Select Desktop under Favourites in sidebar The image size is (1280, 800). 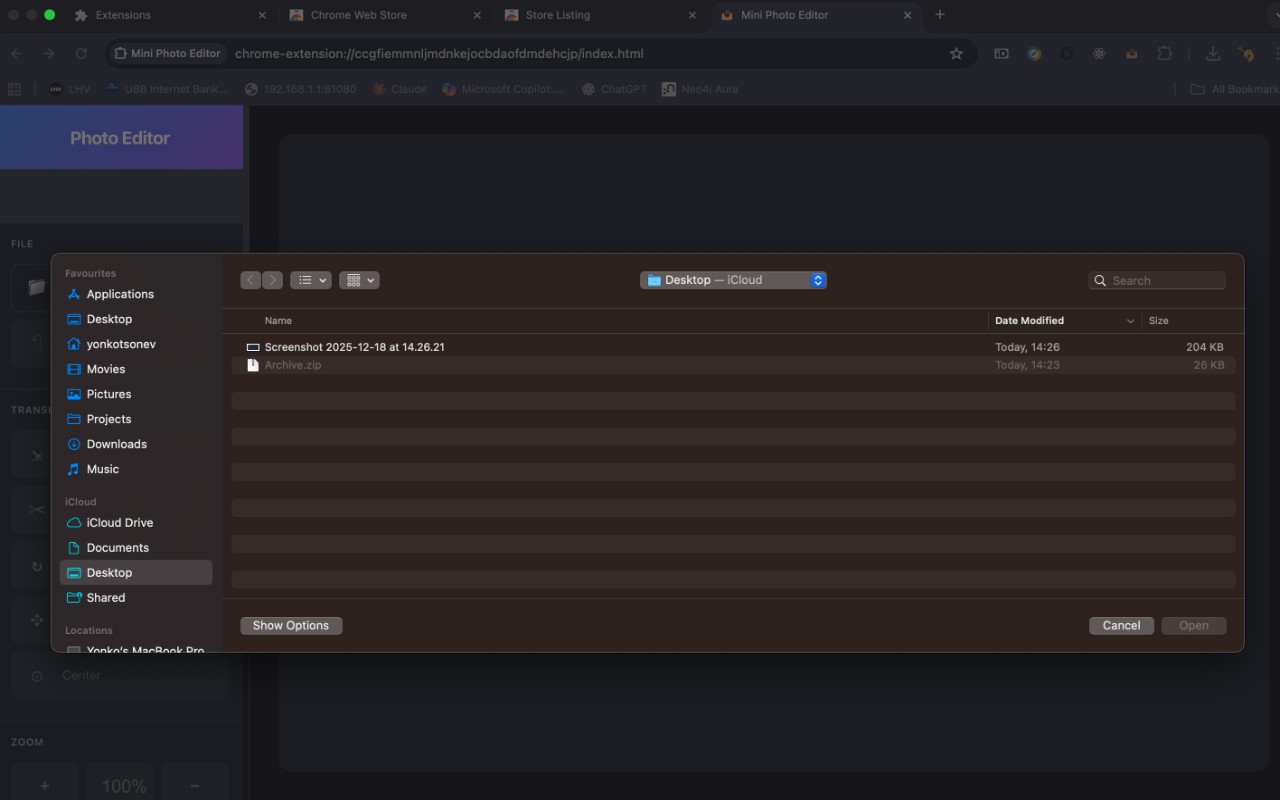(109, 319)
